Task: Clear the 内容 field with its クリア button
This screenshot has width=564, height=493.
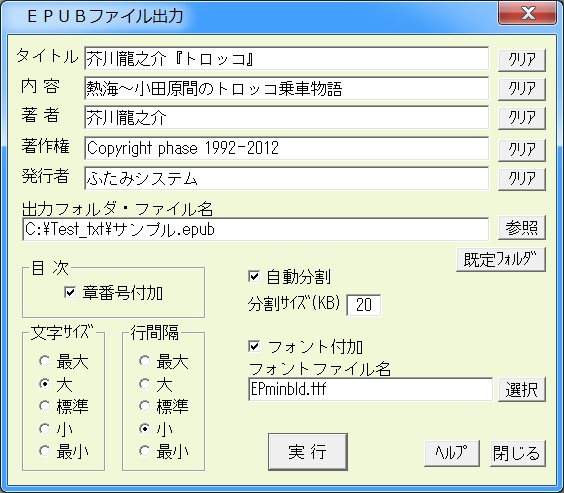Action: pos(522,89)
